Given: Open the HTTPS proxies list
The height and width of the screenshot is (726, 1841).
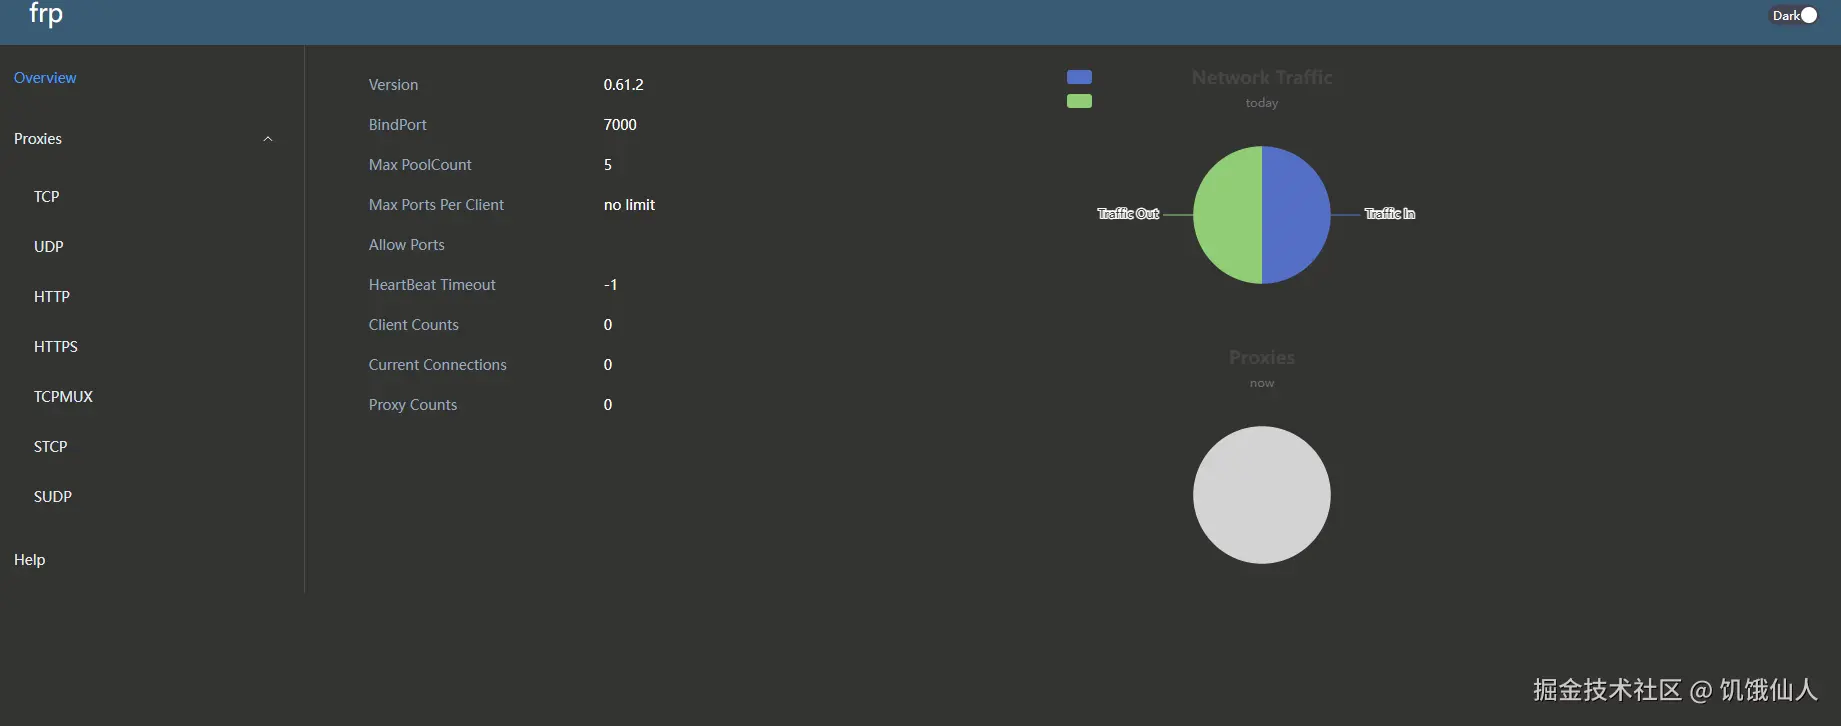Looking at the screenshot, I should tap(56, 347).
